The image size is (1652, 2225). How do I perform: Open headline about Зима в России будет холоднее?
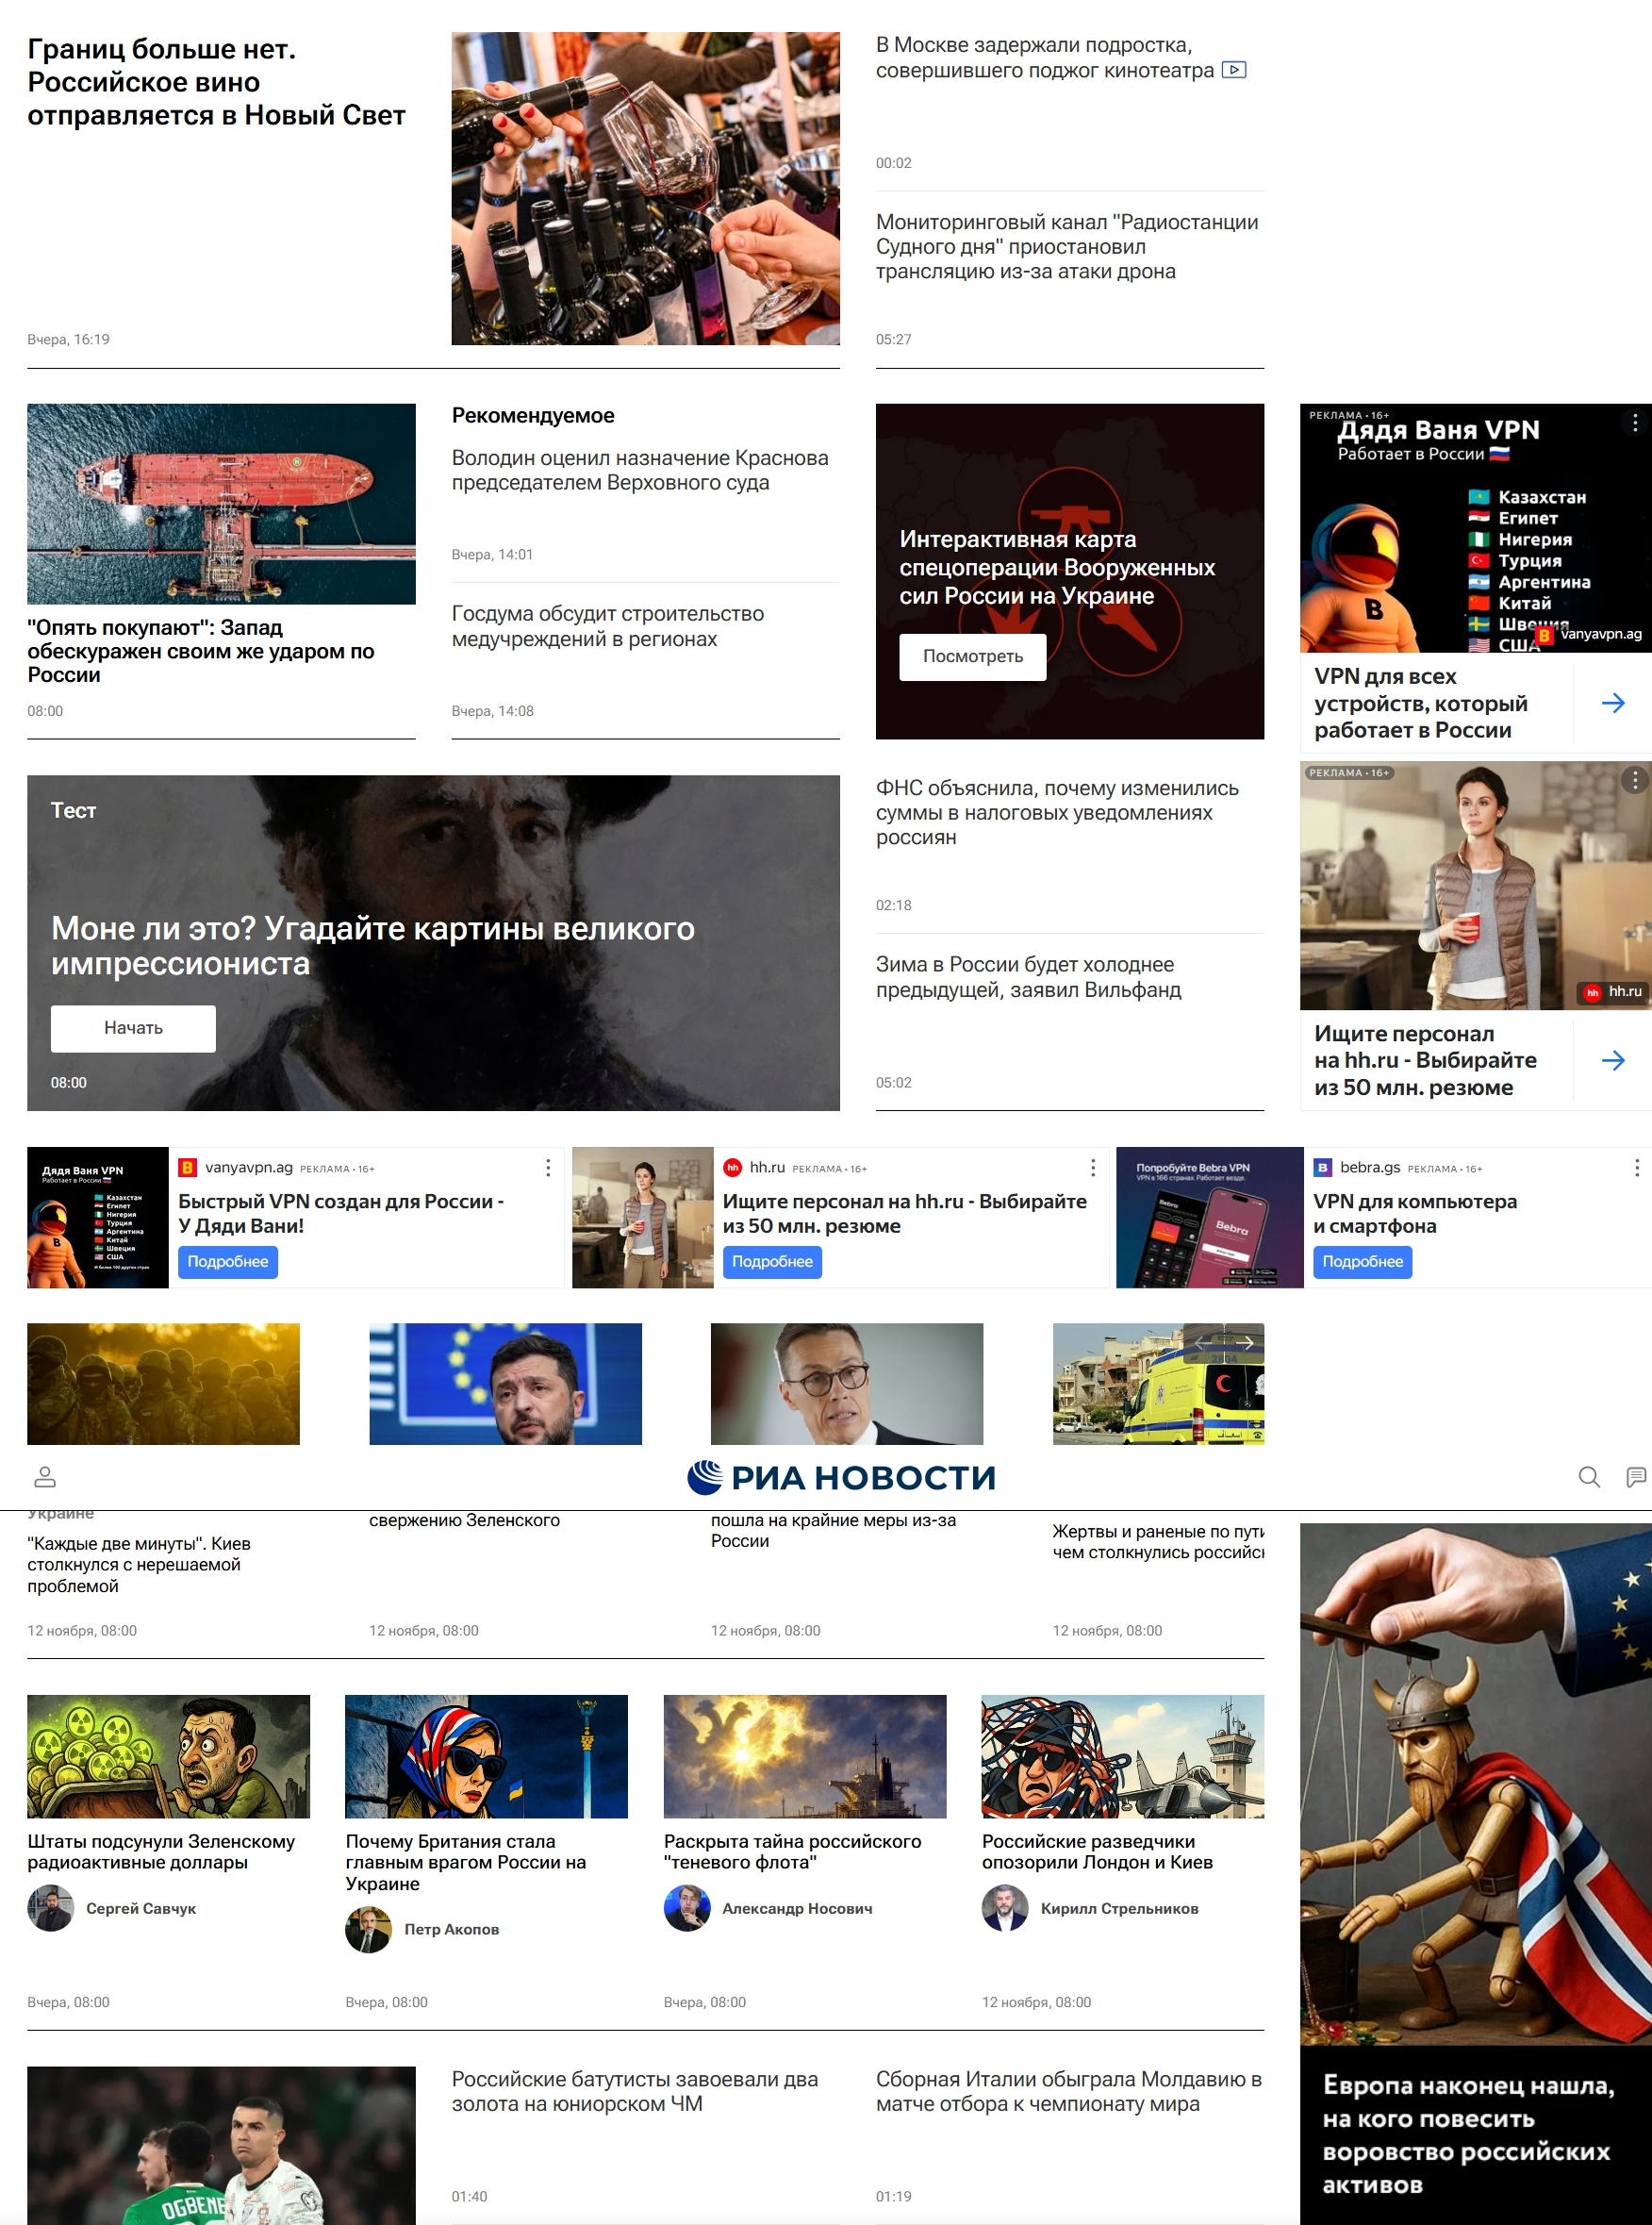1027,977
